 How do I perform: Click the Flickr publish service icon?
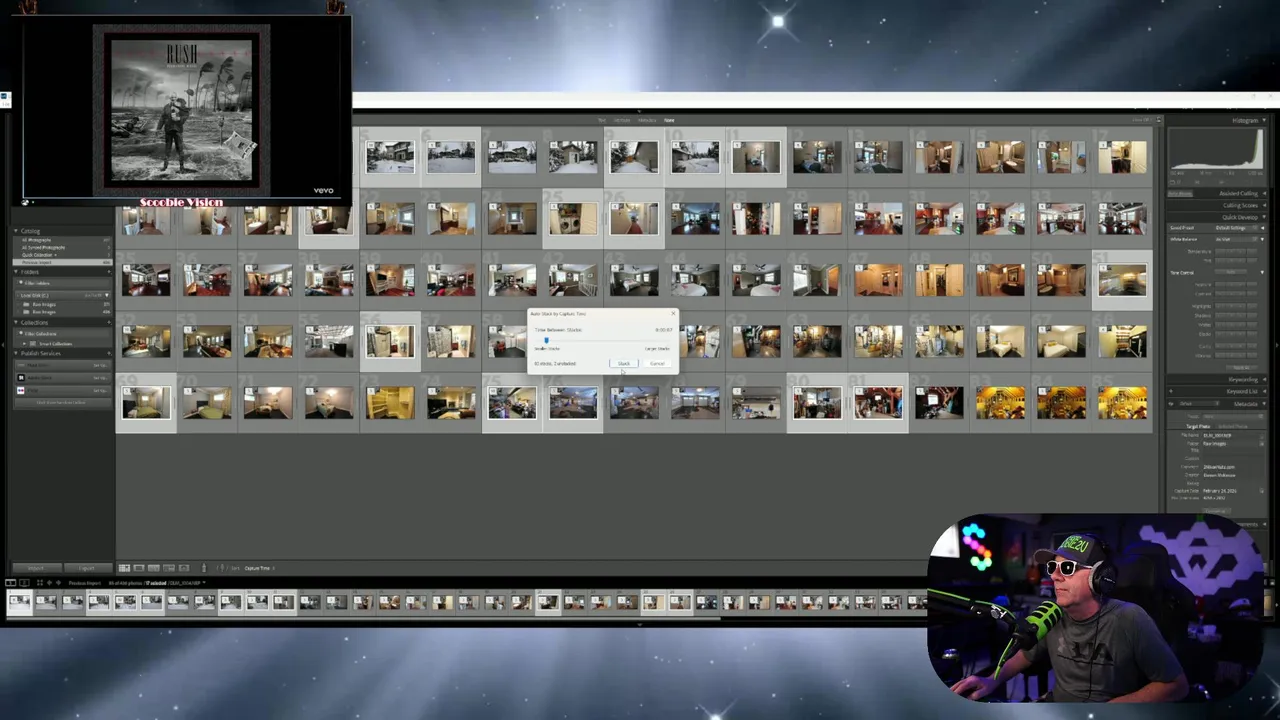pos(21,390)
